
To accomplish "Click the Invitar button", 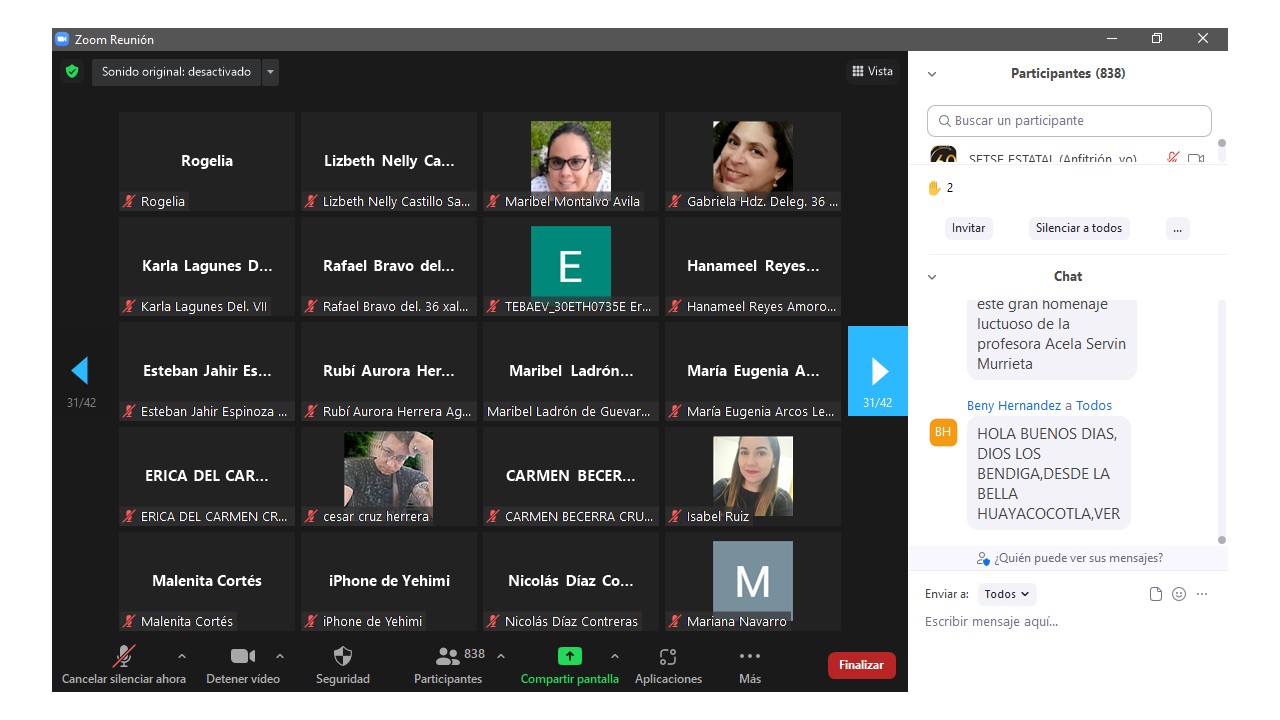I will [968, 228].
